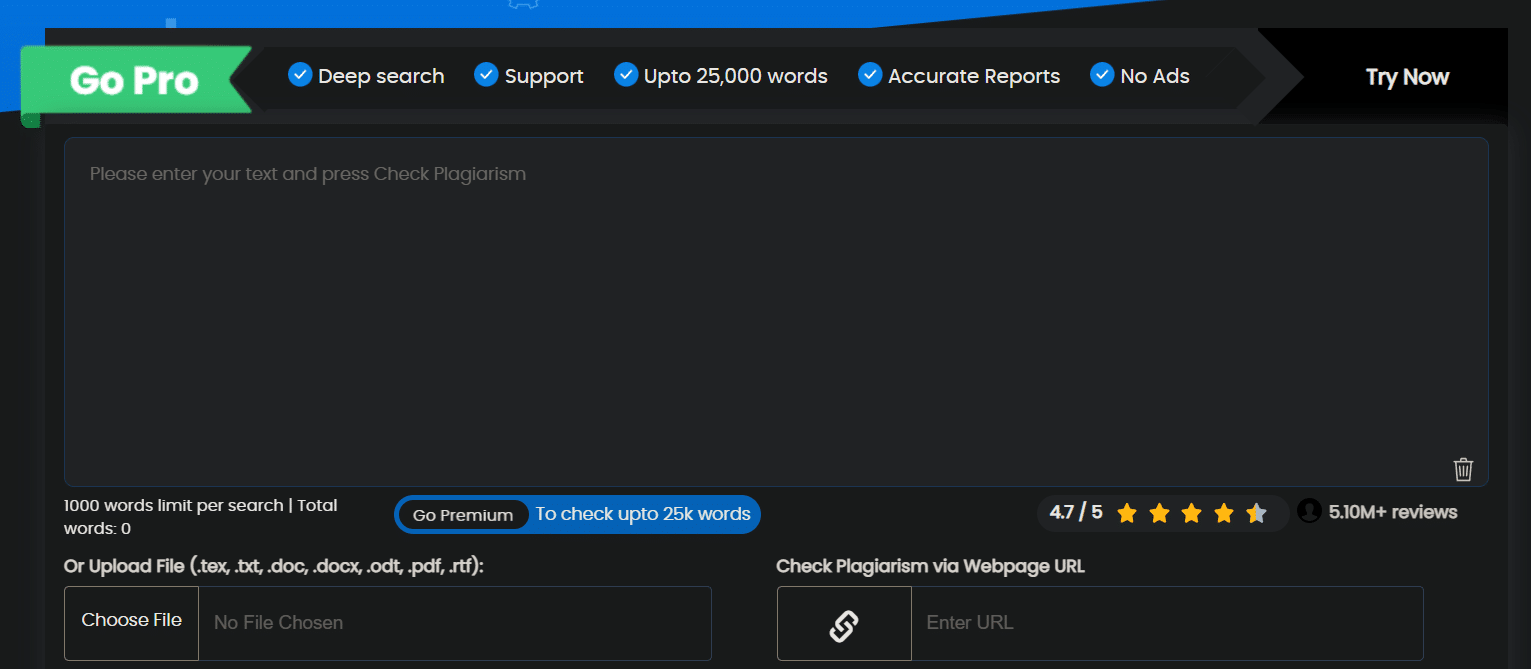
Task: Click the No File Chosen field
Action: click(454, 623)
